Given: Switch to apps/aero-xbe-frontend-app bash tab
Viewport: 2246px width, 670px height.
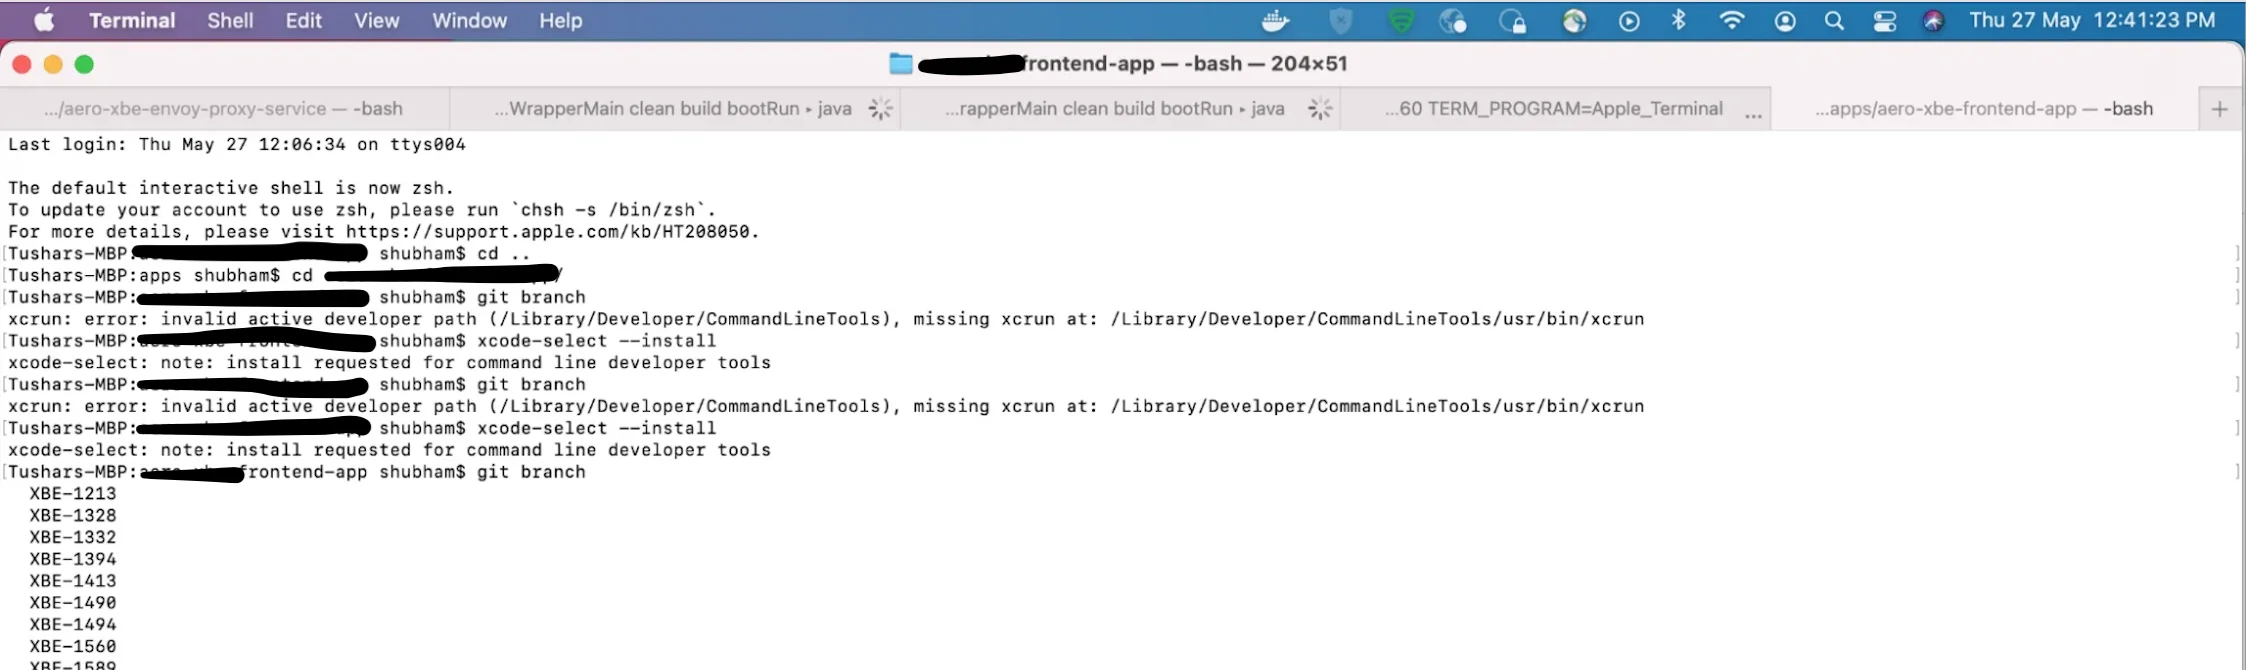Looking at the screenshot, I should 1984,109.
